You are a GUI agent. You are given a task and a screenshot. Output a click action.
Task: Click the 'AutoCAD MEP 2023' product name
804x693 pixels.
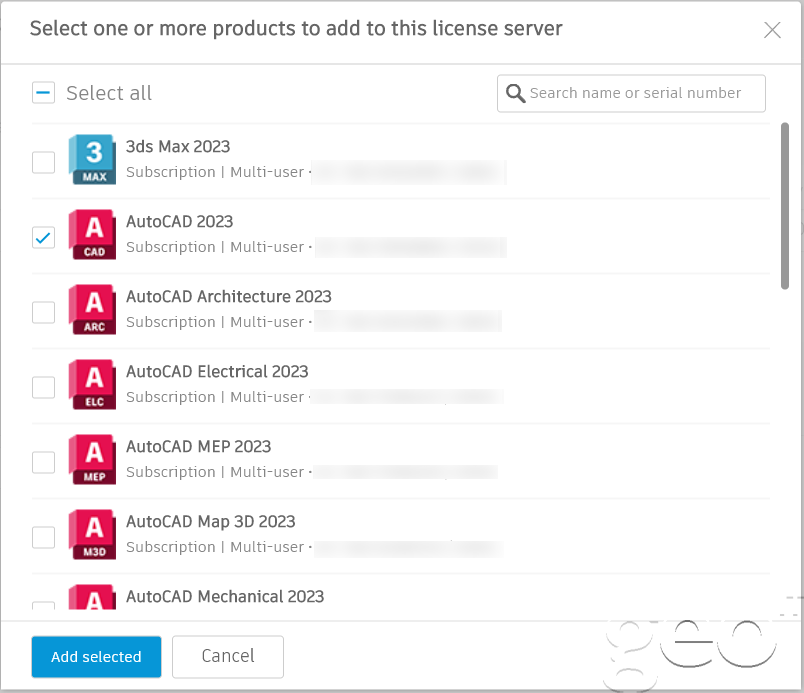click(198, 446)
